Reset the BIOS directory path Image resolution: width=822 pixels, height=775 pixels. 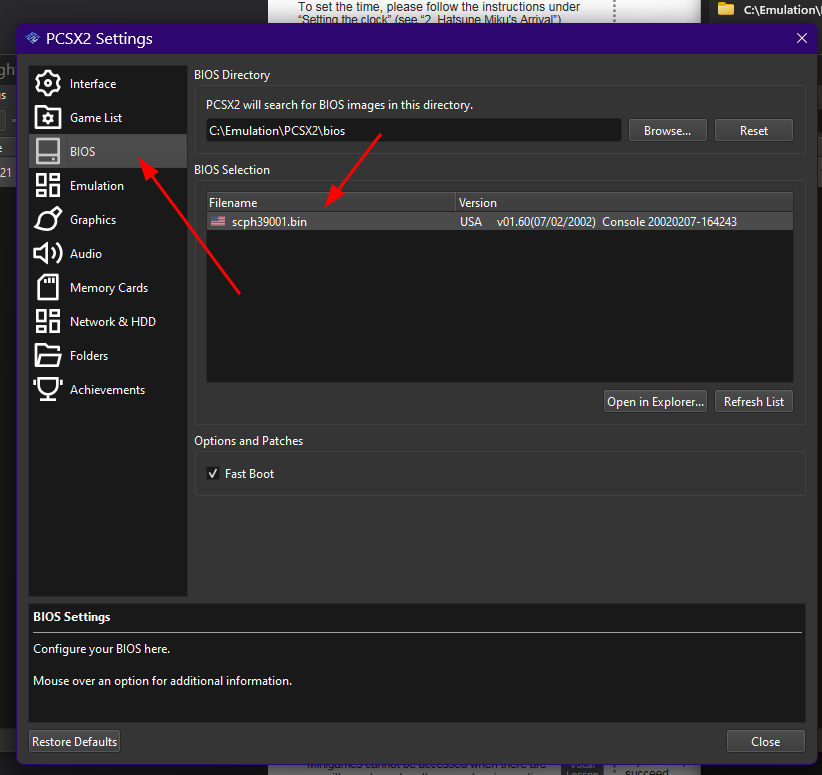click(x=753, y=131)
